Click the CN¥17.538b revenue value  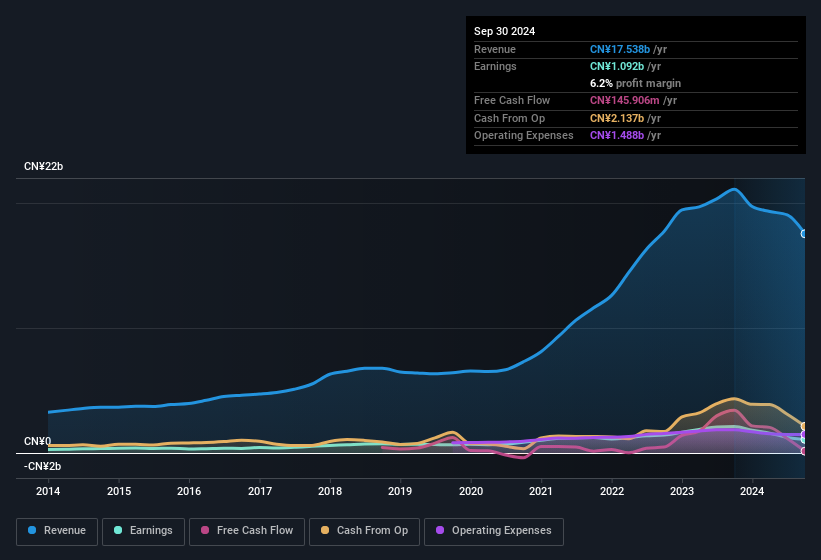coord(620,49)
